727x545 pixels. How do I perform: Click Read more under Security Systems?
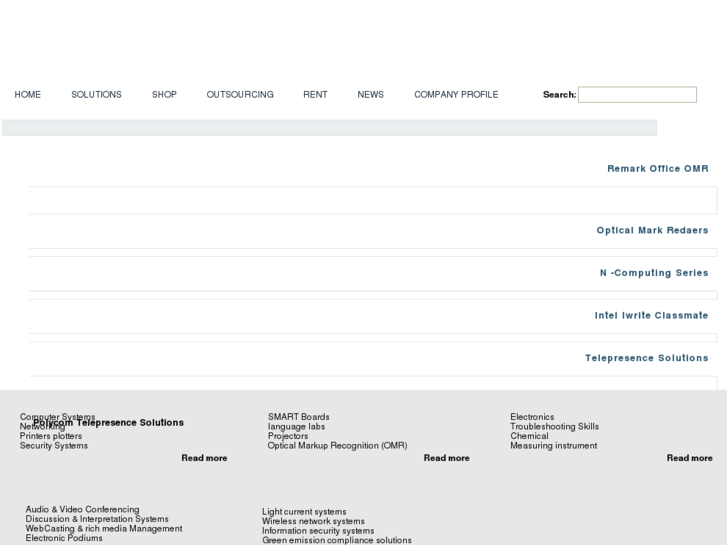[x=204, y=458]
